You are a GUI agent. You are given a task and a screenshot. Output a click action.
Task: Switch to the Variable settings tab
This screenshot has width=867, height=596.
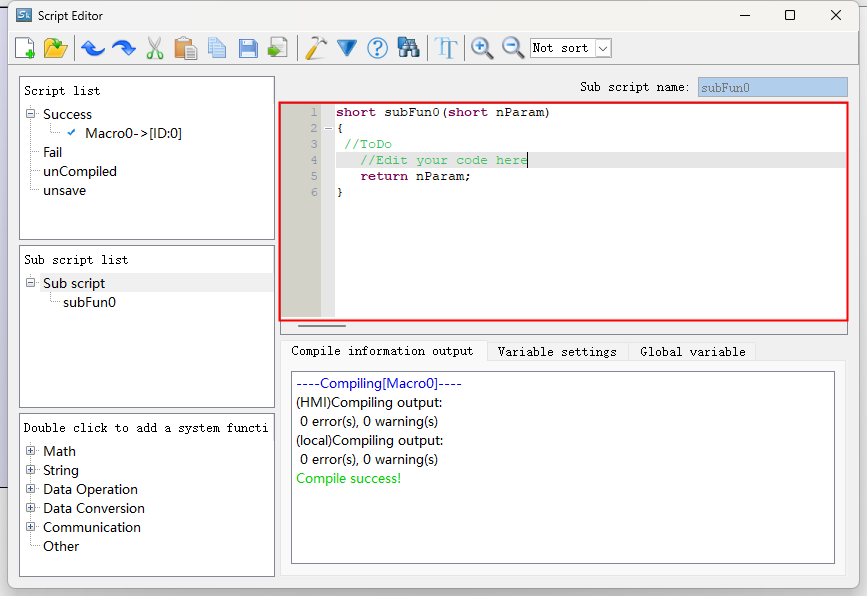tap(556, 351)
